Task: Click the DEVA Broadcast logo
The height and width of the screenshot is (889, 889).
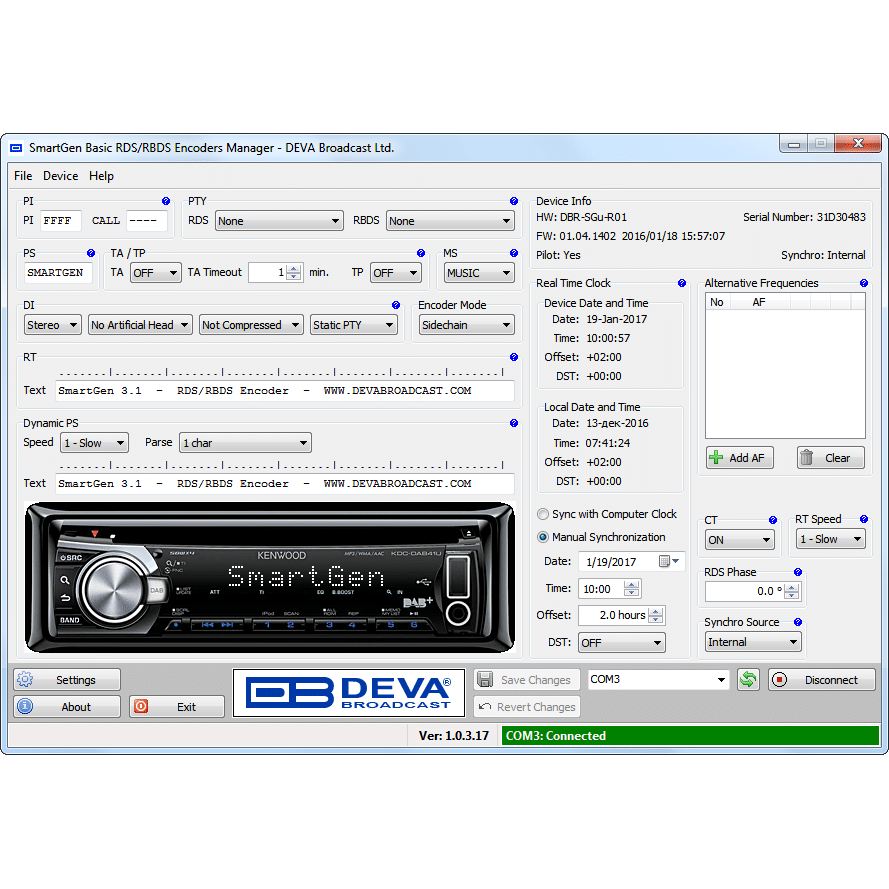Action: coord(349,692)
